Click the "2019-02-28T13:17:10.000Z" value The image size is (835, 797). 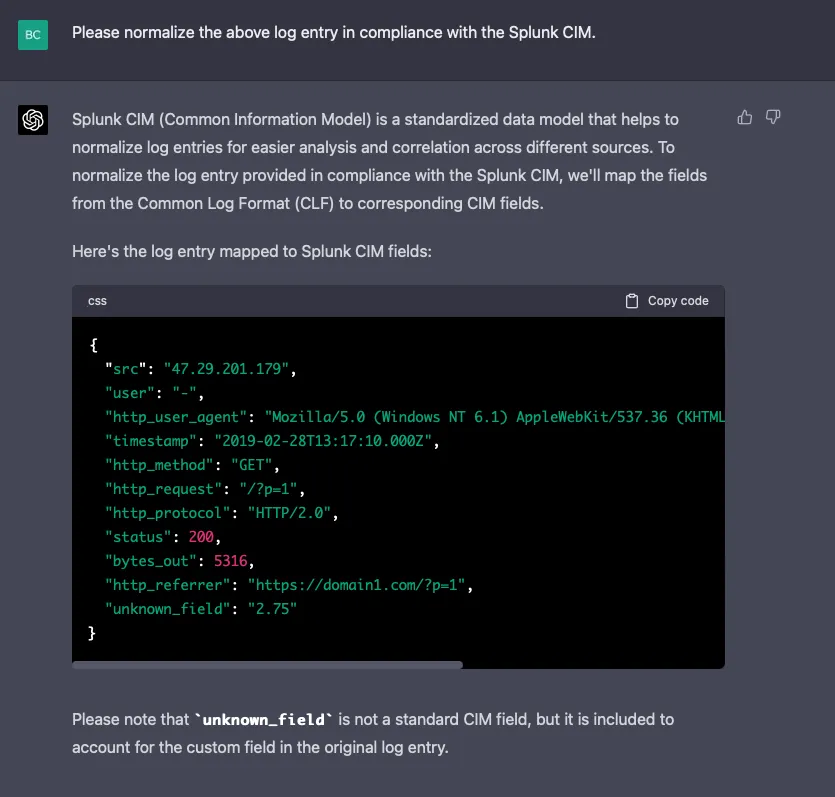[x=323, y=441]
